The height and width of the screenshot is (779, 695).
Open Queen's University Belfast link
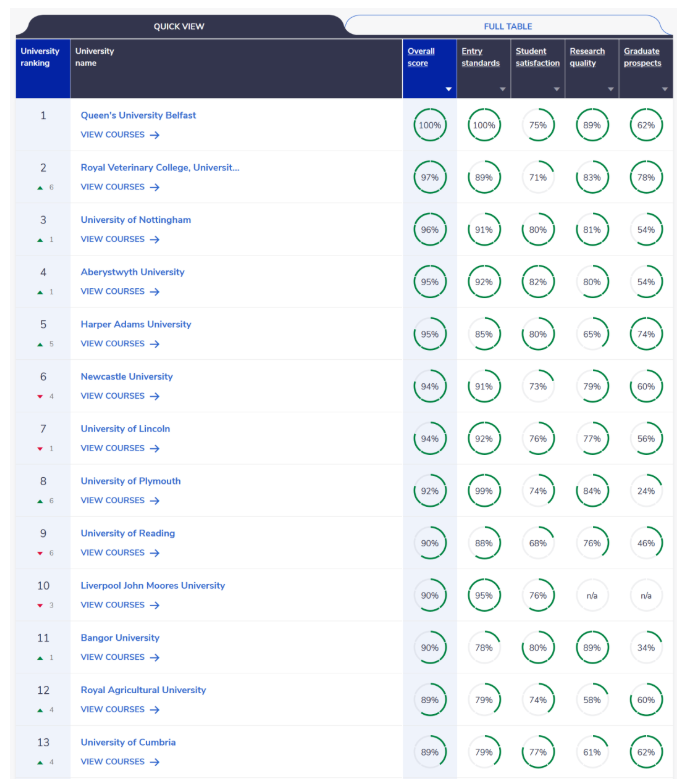pos(138,115)
